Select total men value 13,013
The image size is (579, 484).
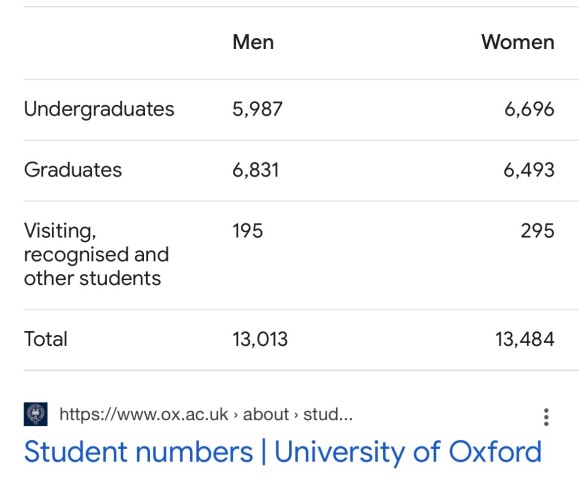[x=260, y=339]
